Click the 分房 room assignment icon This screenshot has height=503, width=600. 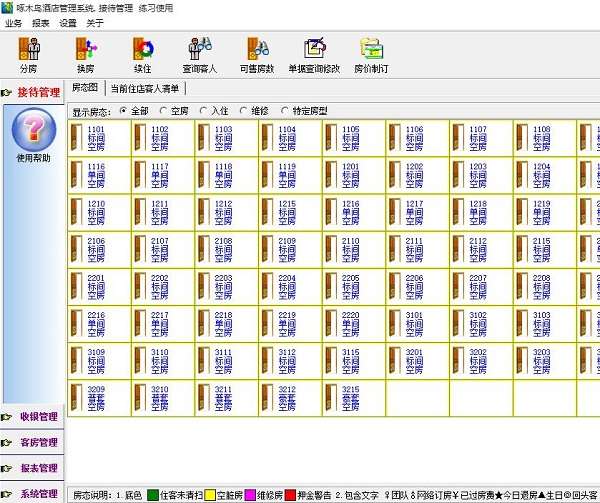pyautogui.click(x=29, y=49)
